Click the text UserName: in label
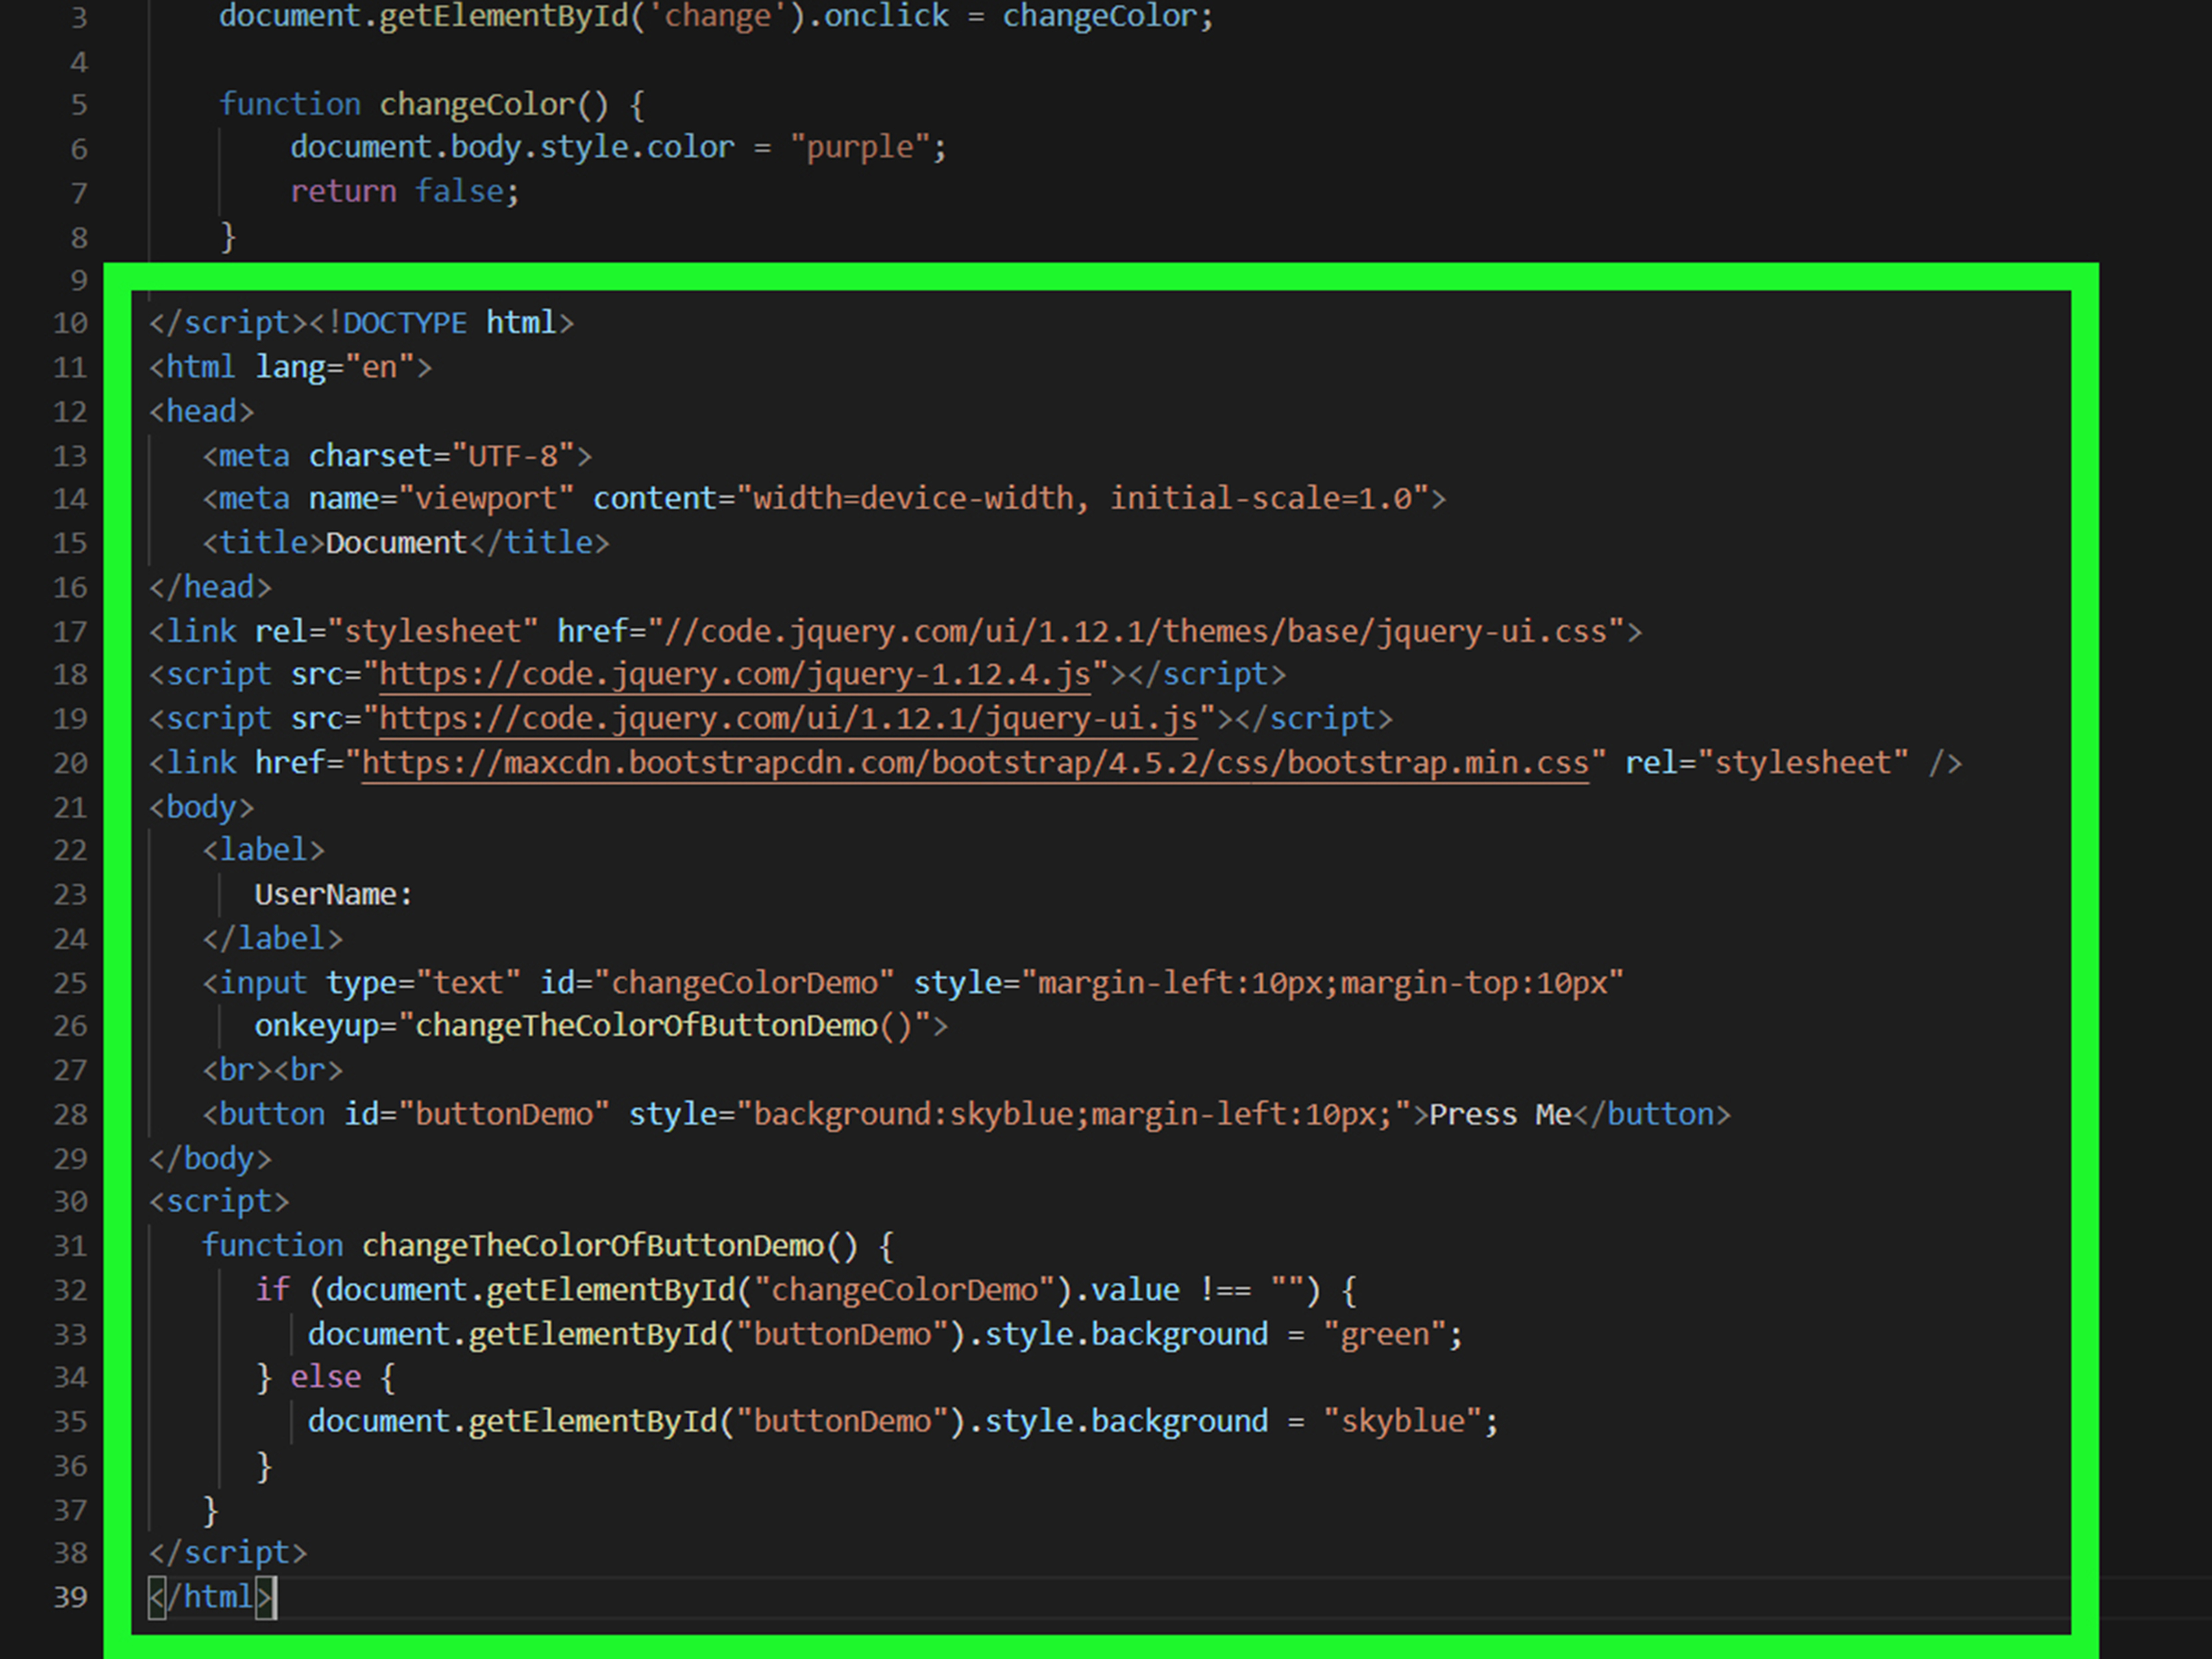This screenshot has height=1659, width=2212. tap(333, 895)
